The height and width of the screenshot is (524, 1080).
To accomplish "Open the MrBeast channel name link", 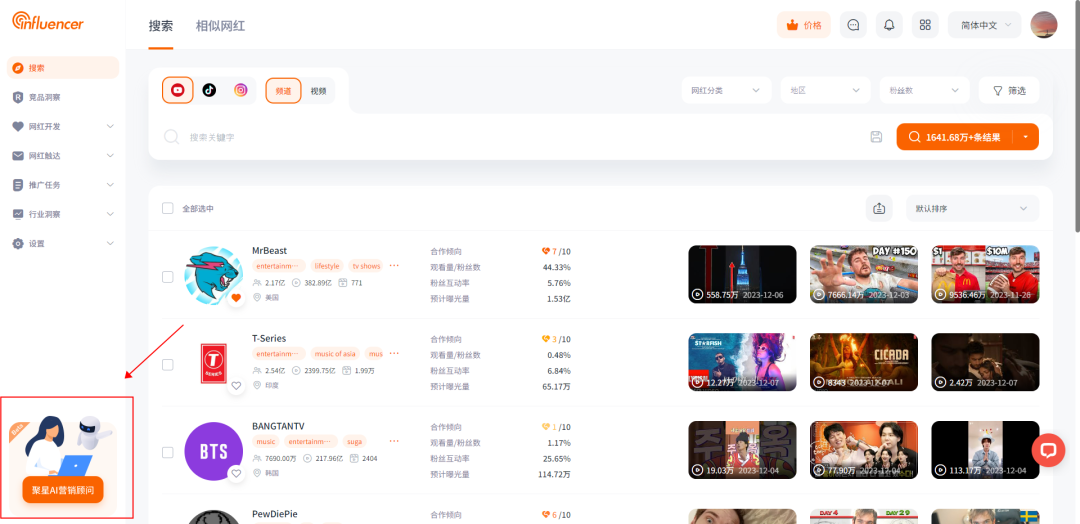I will point(269,251).
